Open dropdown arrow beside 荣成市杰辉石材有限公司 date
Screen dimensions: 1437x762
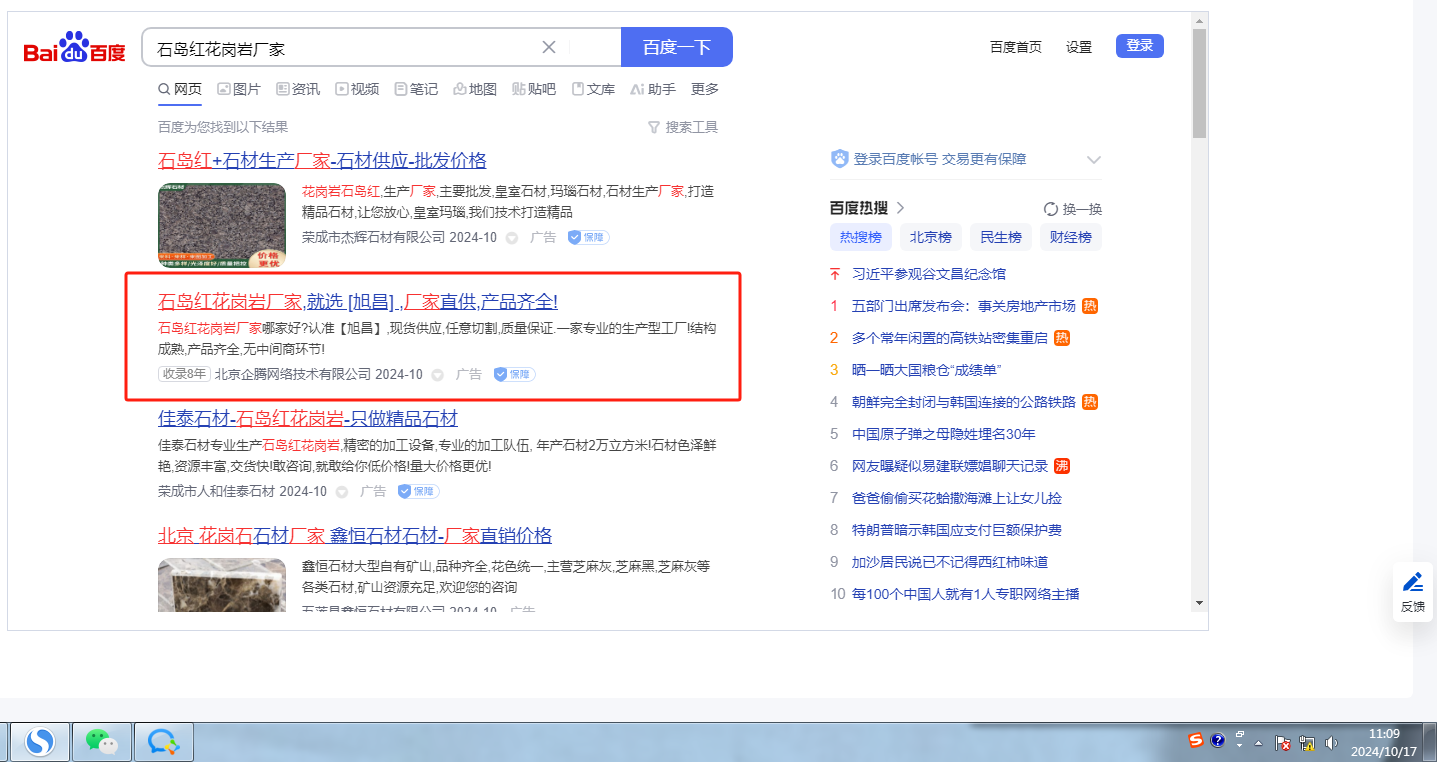511,238
